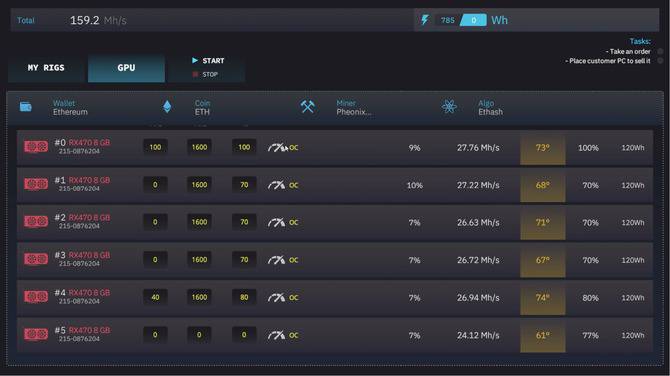Viewport: 670px width, 376px height.
Task: Open the Coin ETH selector
Action: point(202,108)
